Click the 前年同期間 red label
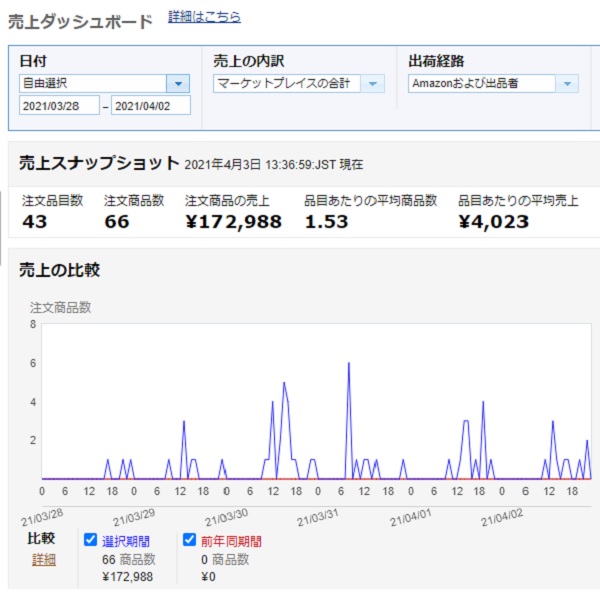This screenshot has width=600, height=596. (x=231, y=541)
